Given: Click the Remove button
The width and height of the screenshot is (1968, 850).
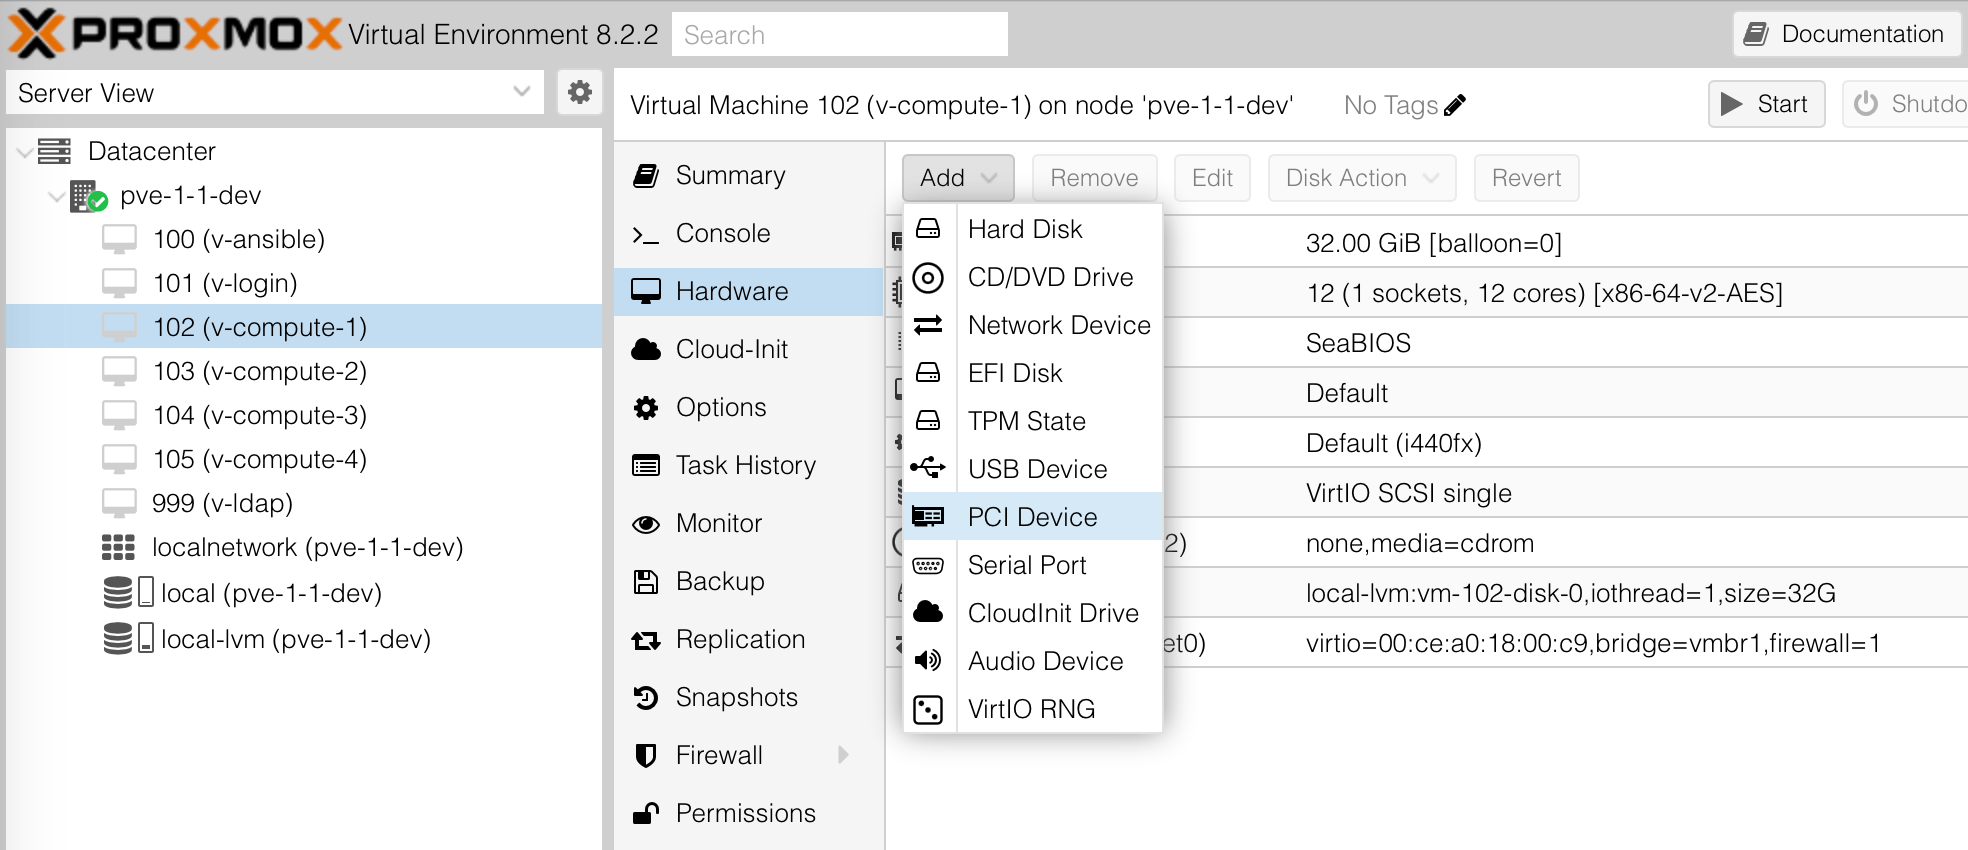Looking at the screenshot, I should [x=1094, y=178].
